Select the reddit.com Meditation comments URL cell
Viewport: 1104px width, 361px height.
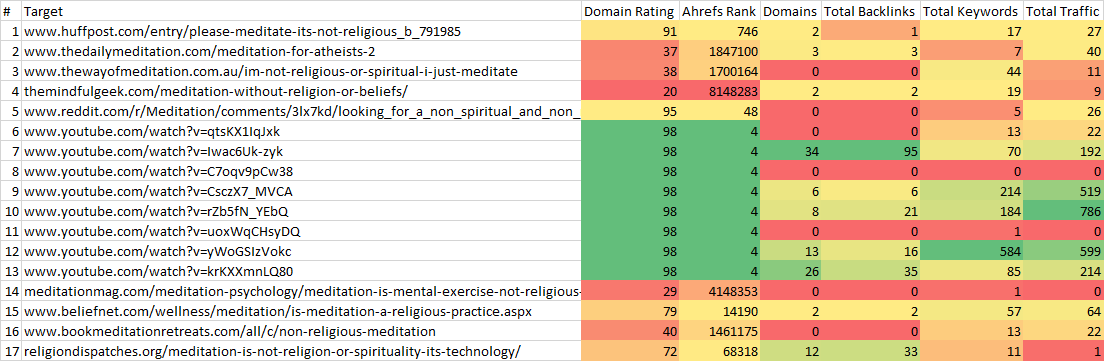coord(303,111)
